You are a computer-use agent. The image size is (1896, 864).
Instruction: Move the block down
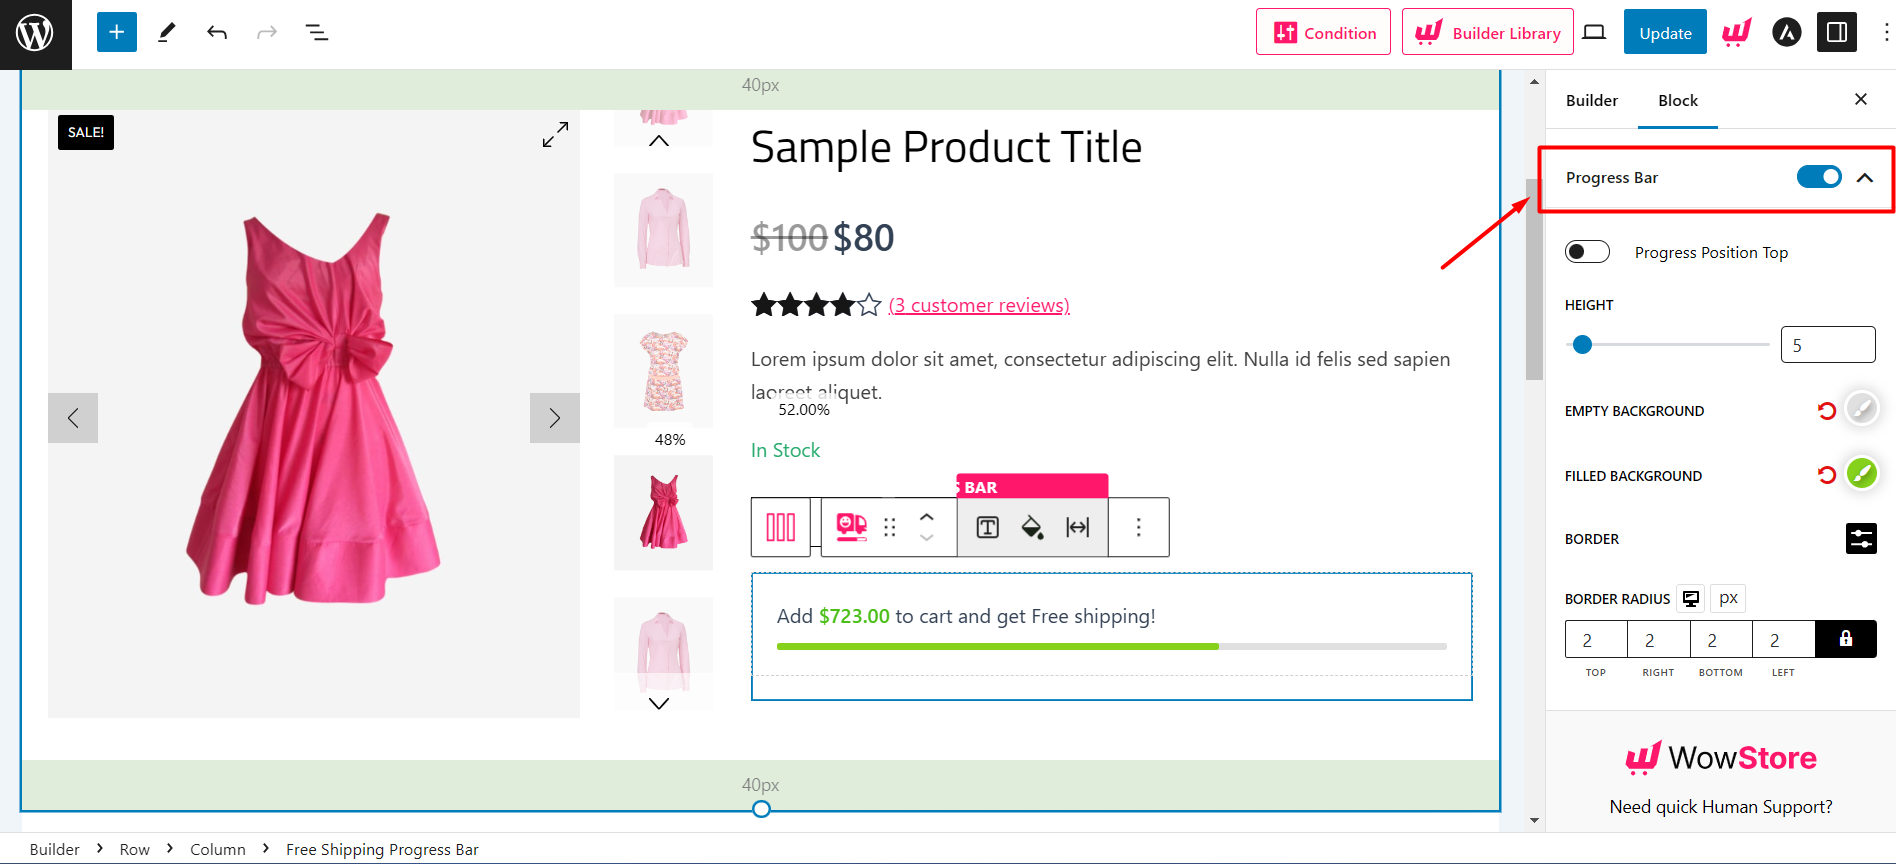click(927, 538)
